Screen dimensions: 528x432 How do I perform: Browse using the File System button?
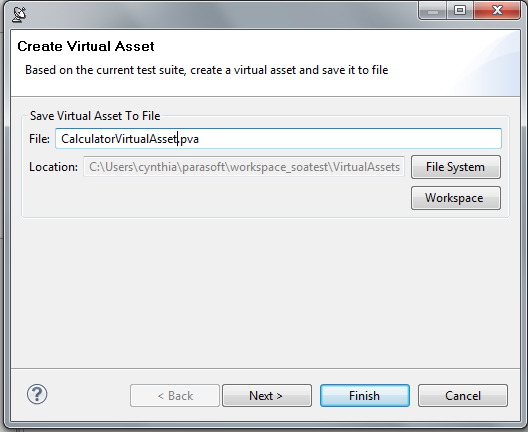[456, 167]
